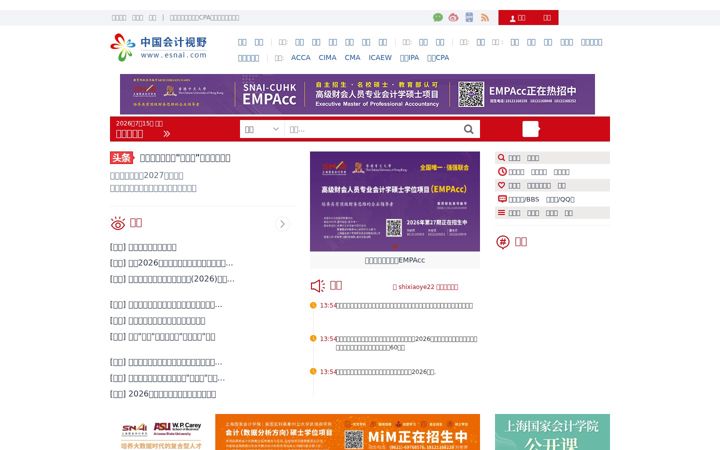Open the SNAI-CUHK EMPAcc top banner
Screen dimensions: 720x450
click(357, 94)
